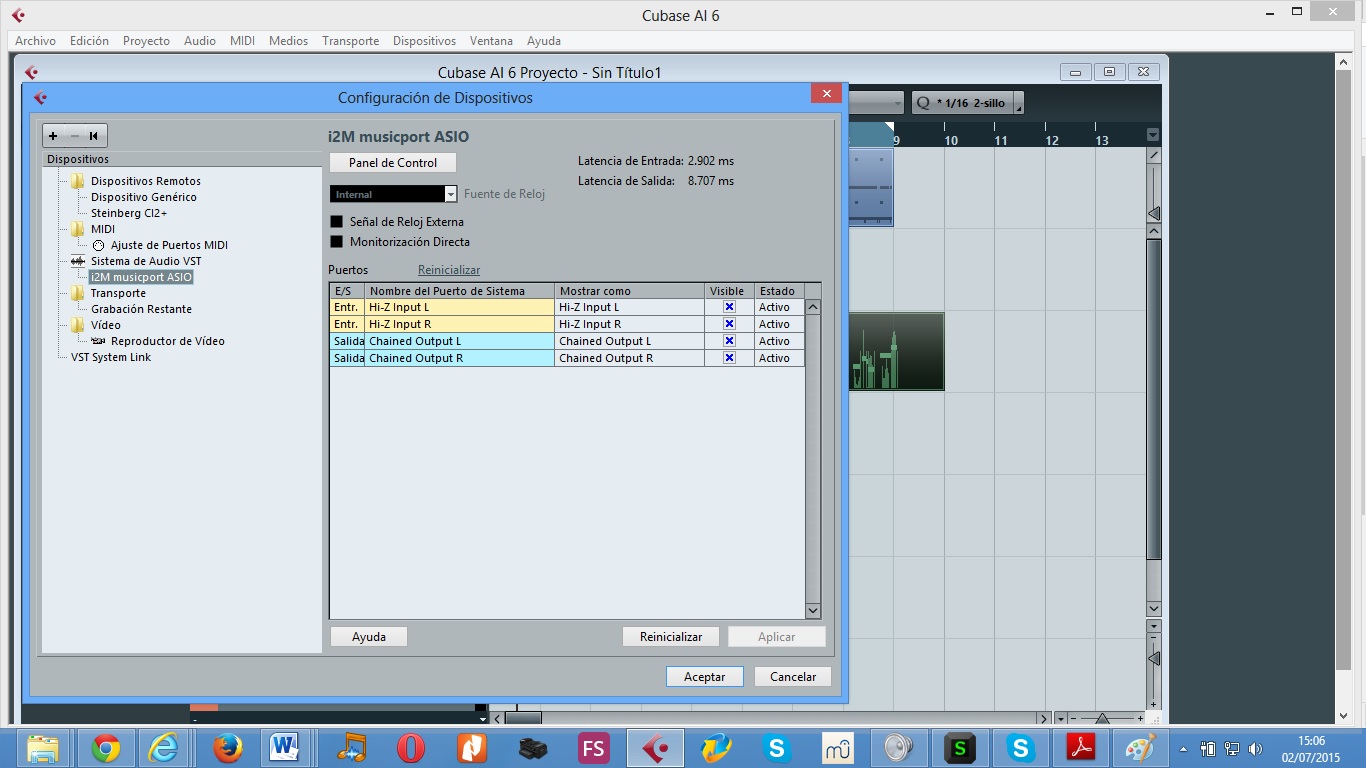Viewport: 1366px width, 768px height.
Task: Open the FS application from taskbar
Action: pos(594,748)
